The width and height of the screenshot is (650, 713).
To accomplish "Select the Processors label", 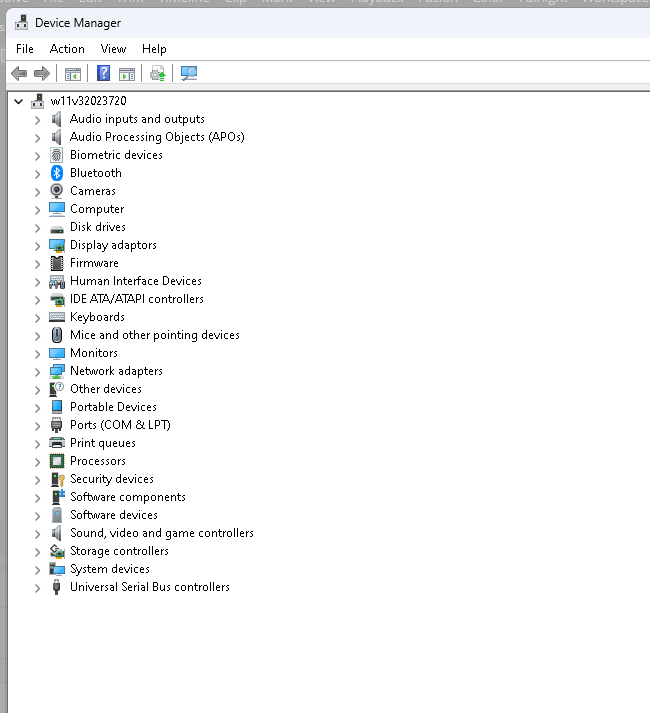I will tap(98, 461).
